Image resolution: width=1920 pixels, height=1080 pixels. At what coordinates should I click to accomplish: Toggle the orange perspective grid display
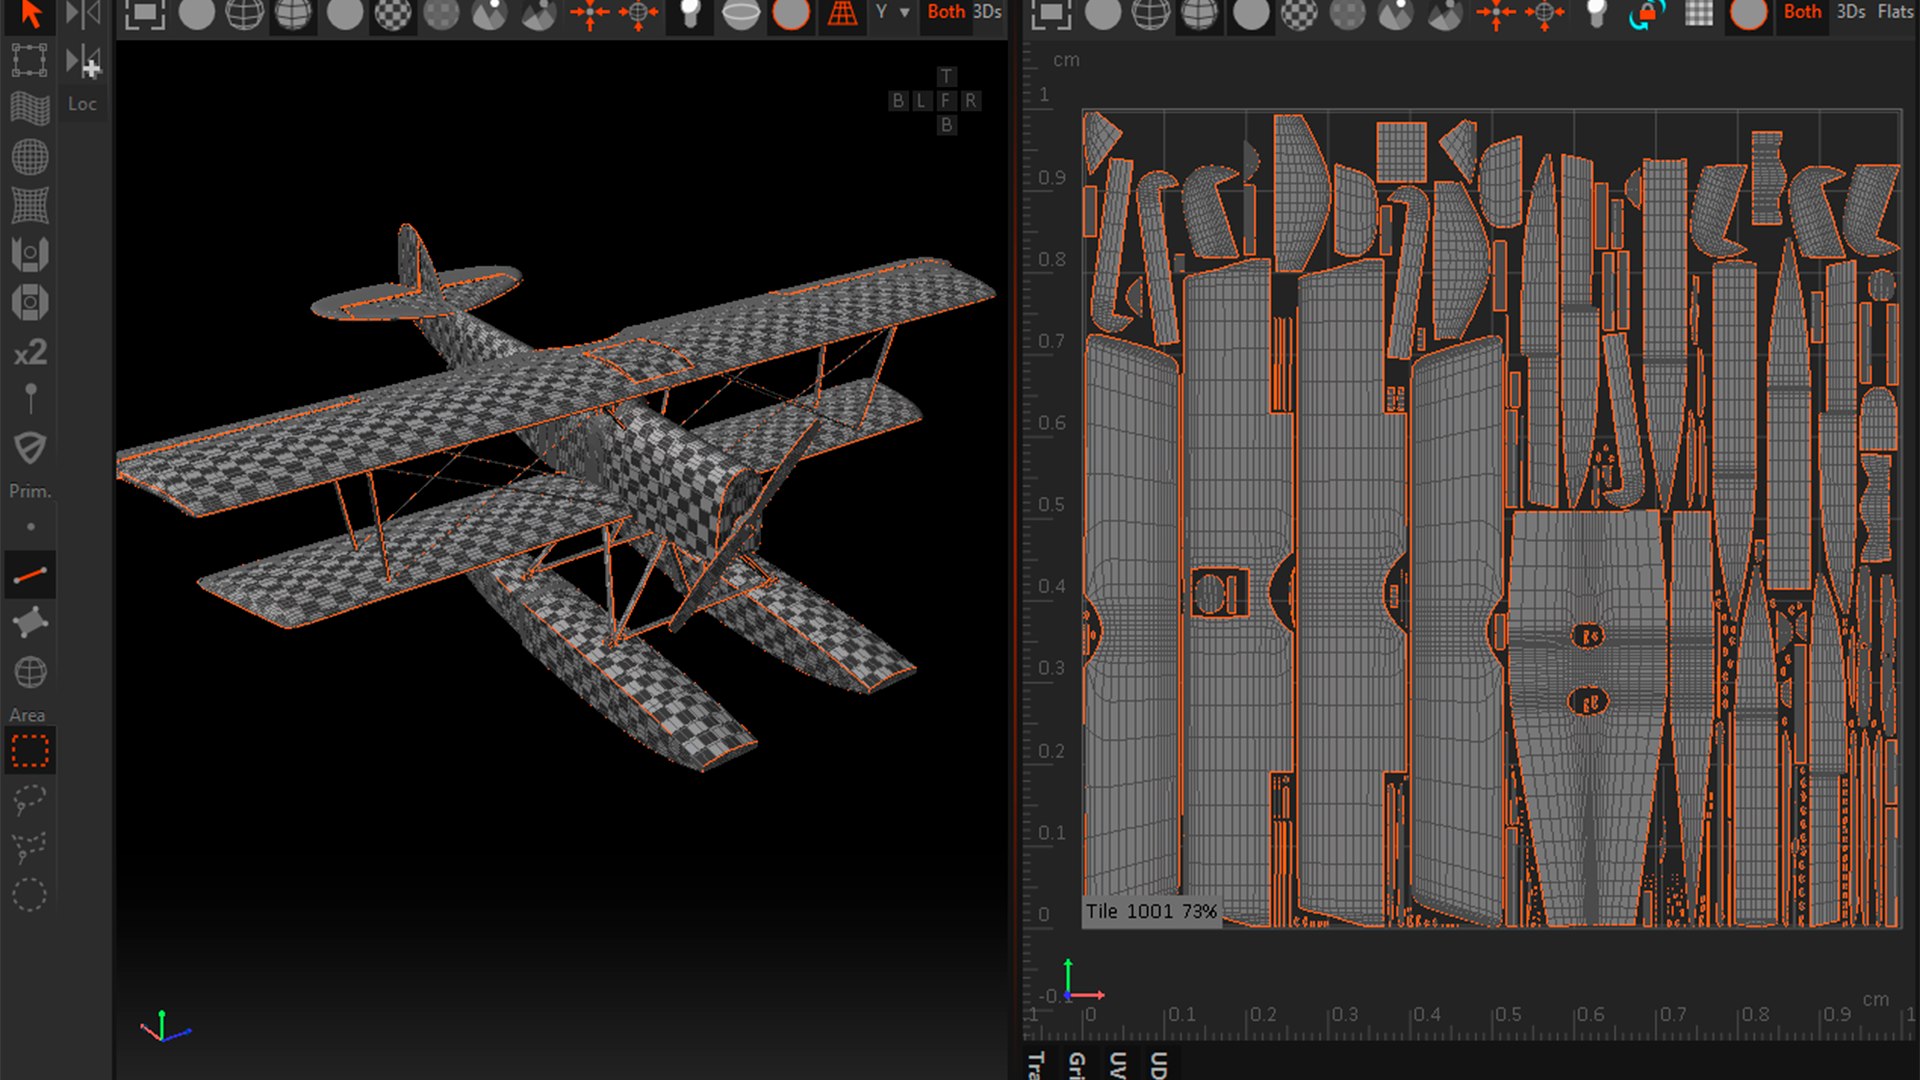point(843,14)
